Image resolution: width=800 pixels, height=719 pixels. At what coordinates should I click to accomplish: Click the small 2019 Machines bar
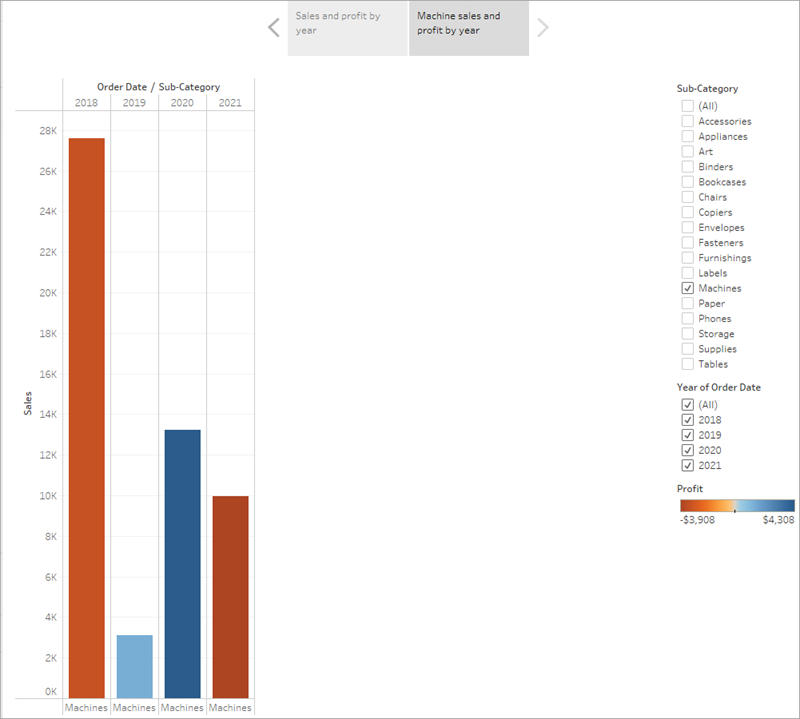point(134,666)
